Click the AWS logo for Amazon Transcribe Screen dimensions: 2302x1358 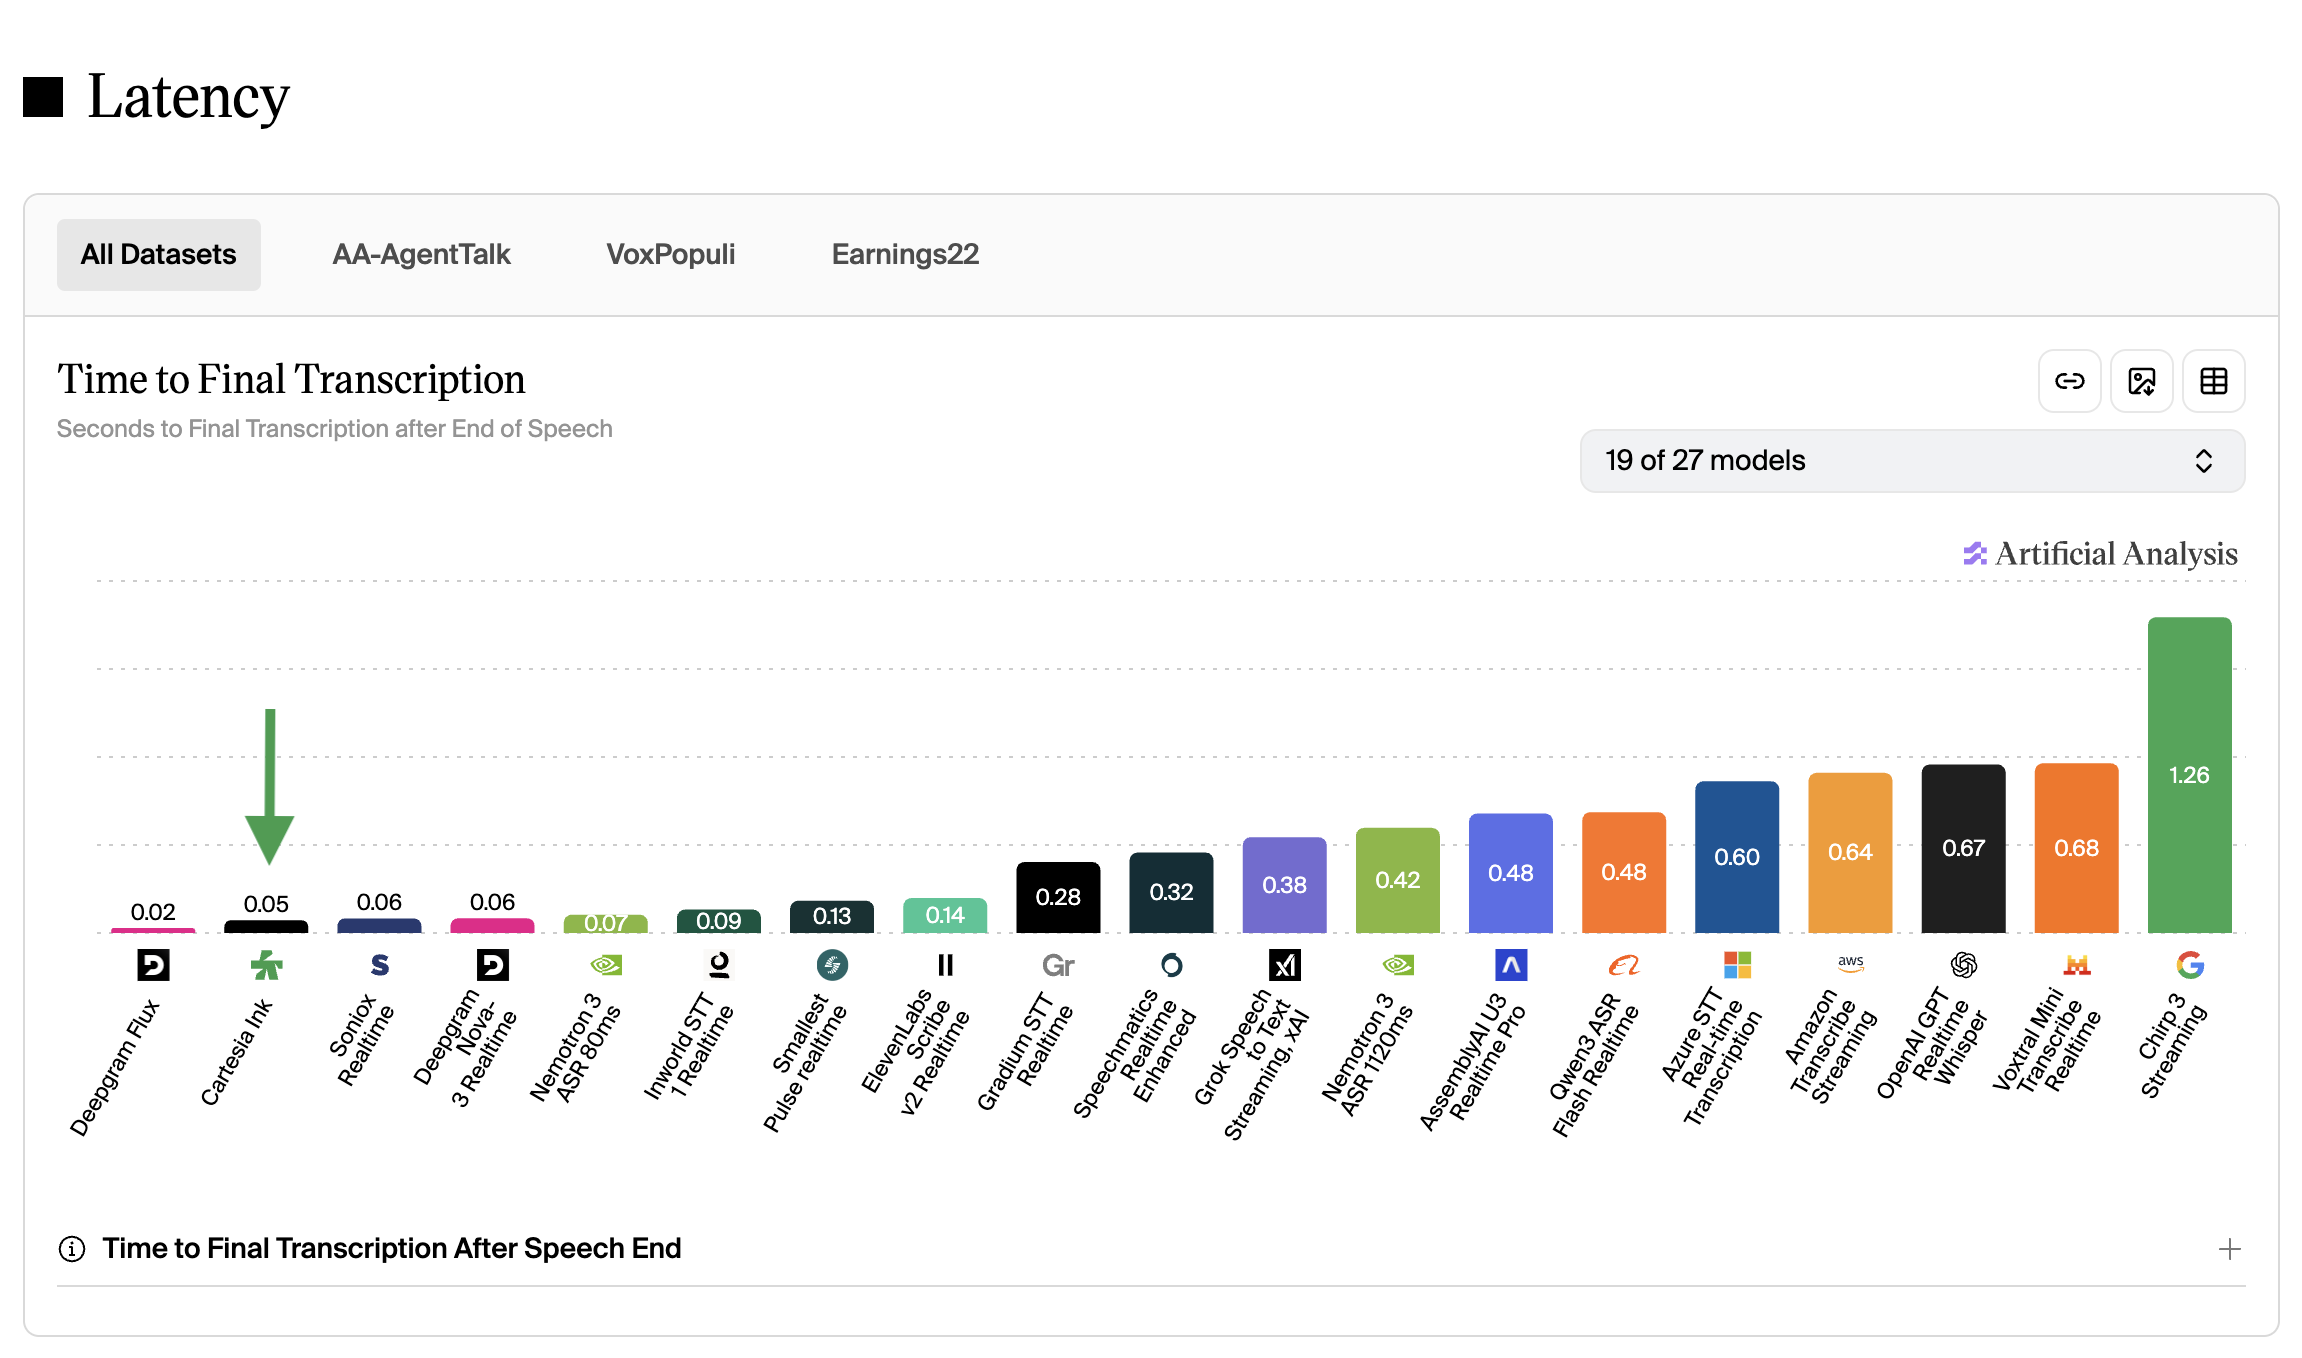pyautogui.click(x=1850, y=964)
